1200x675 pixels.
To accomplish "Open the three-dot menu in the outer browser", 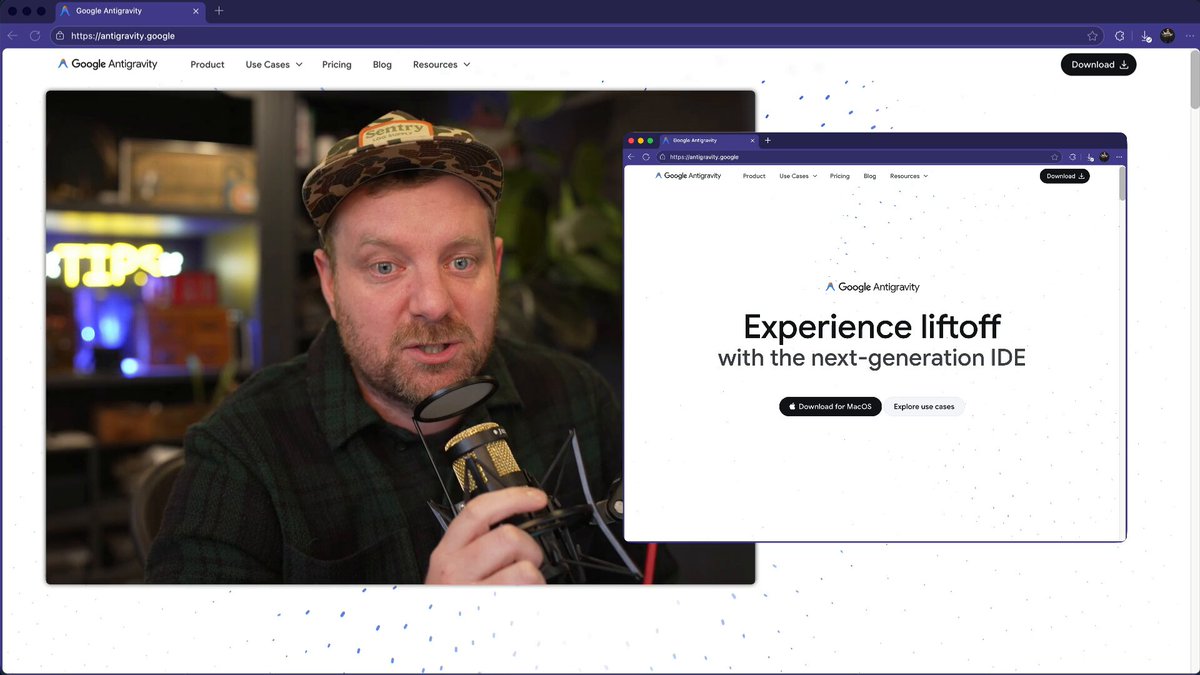I will tap(1189, 35).
